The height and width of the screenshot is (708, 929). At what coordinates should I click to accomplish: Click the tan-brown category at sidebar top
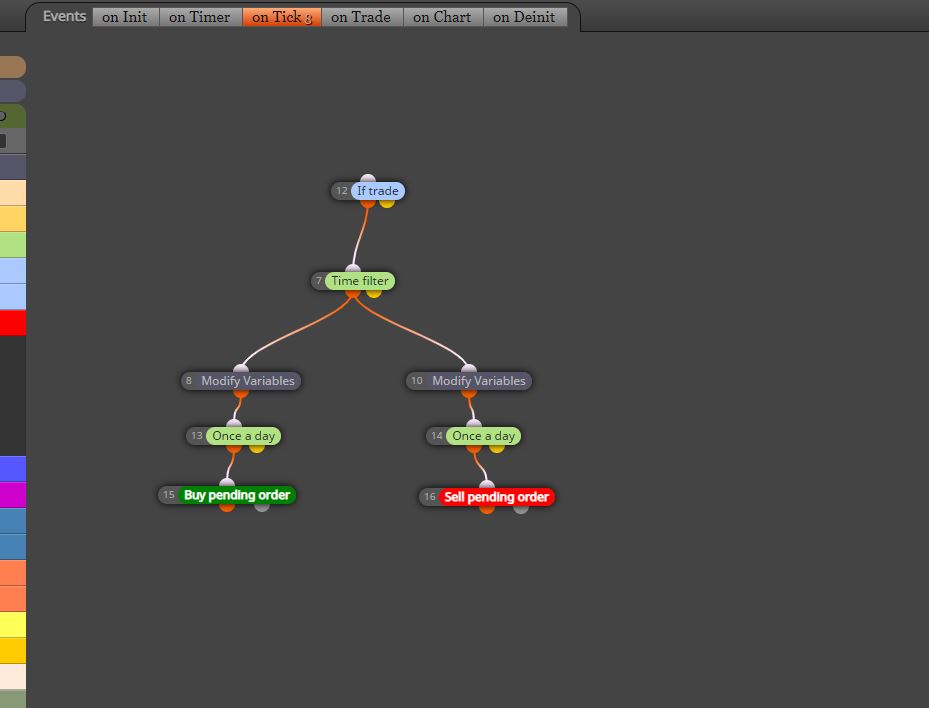pyautogui.click(x=12, y=67)
